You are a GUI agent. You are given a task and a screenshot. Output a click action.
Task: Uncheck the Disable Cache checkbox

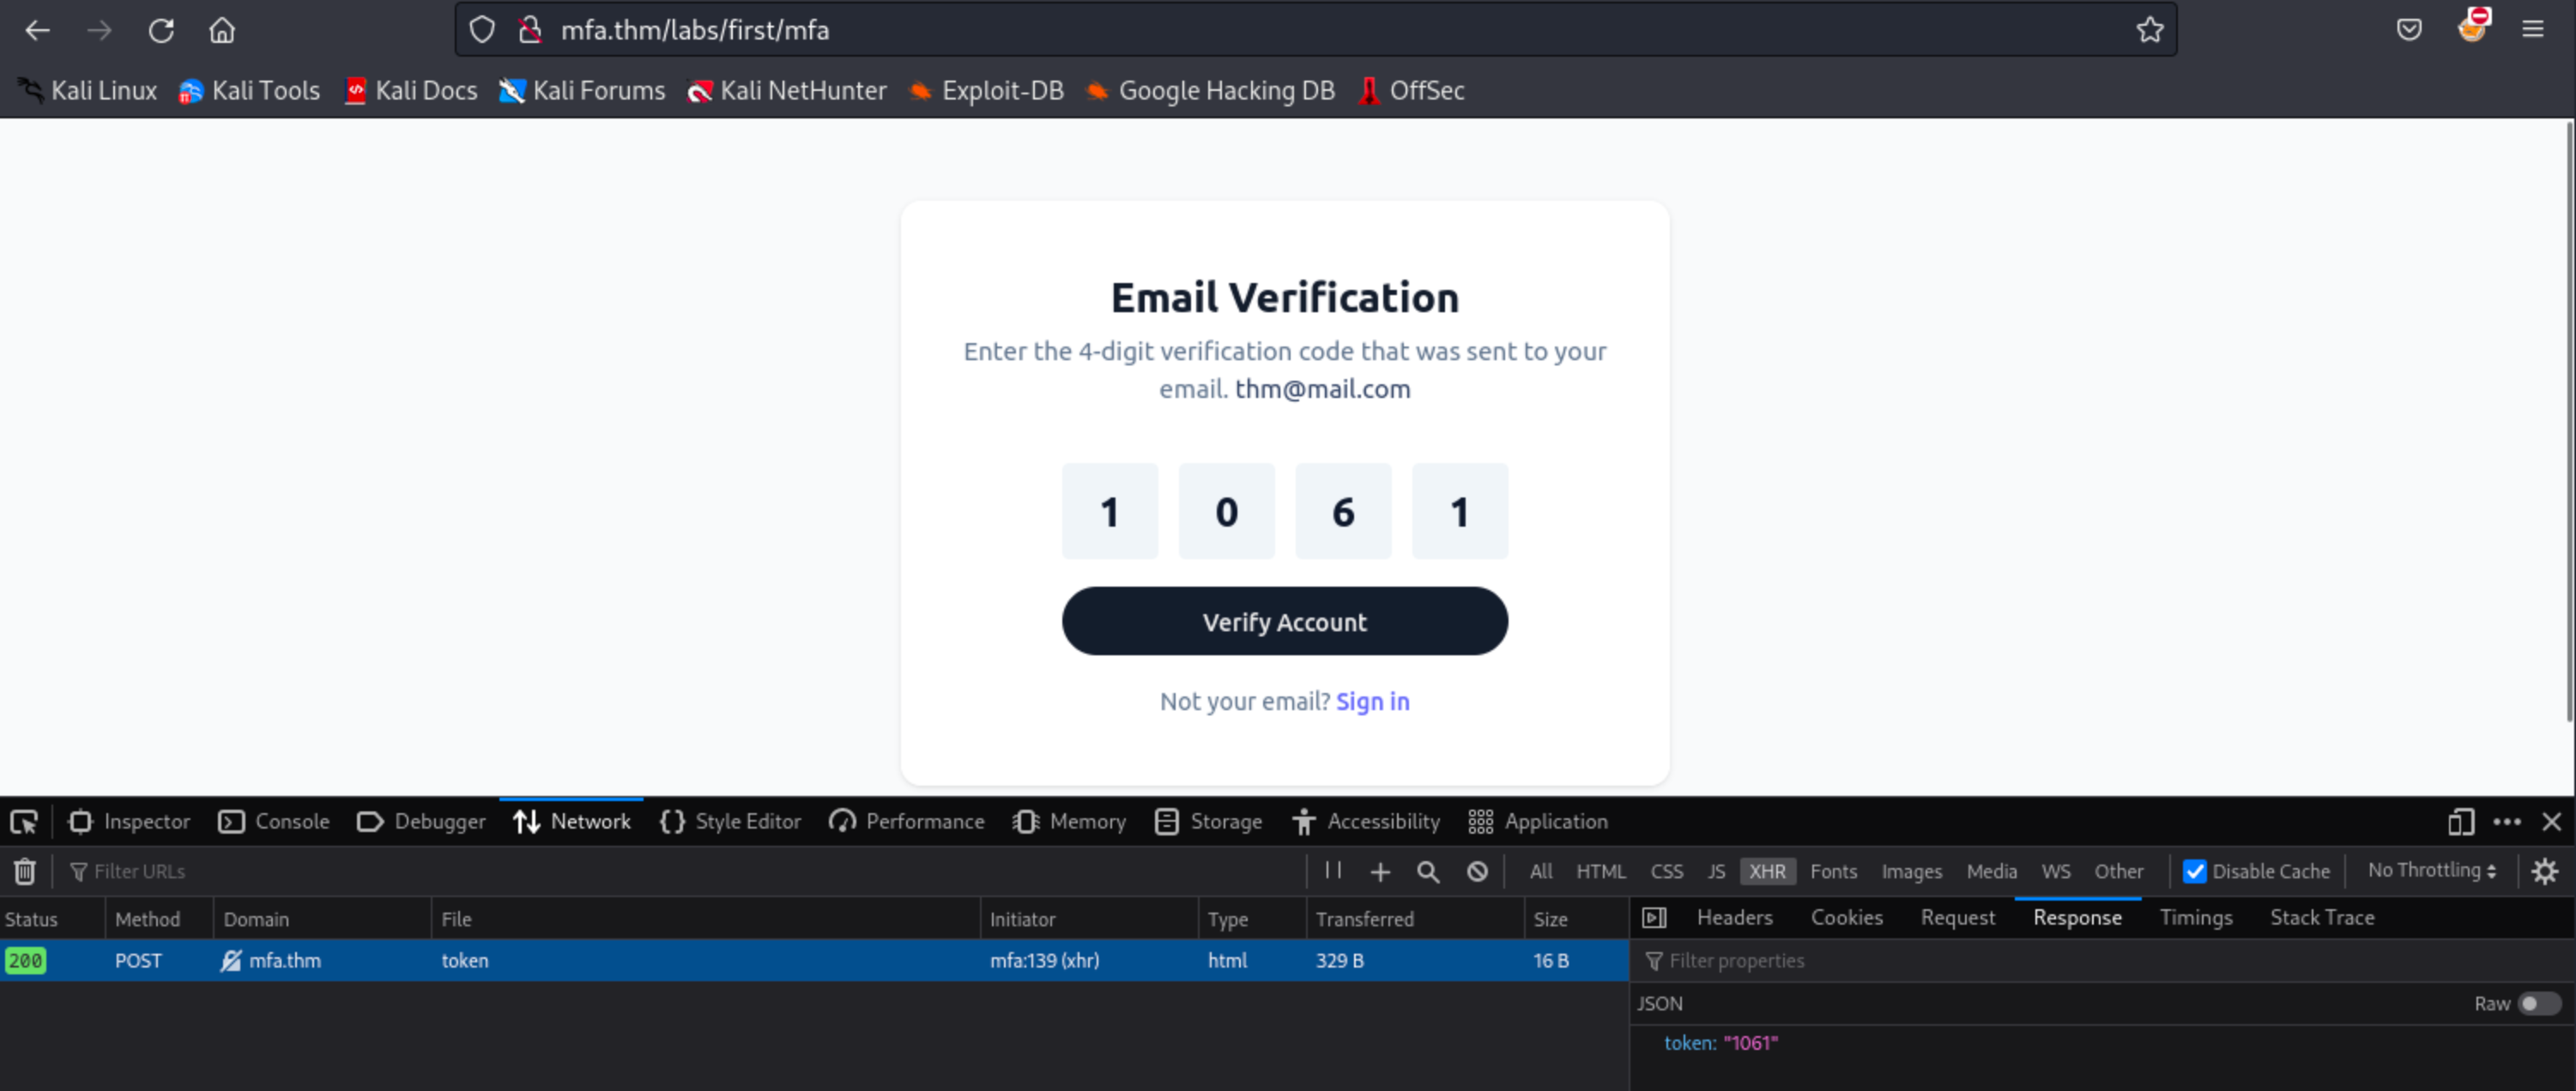(2194, 871)
